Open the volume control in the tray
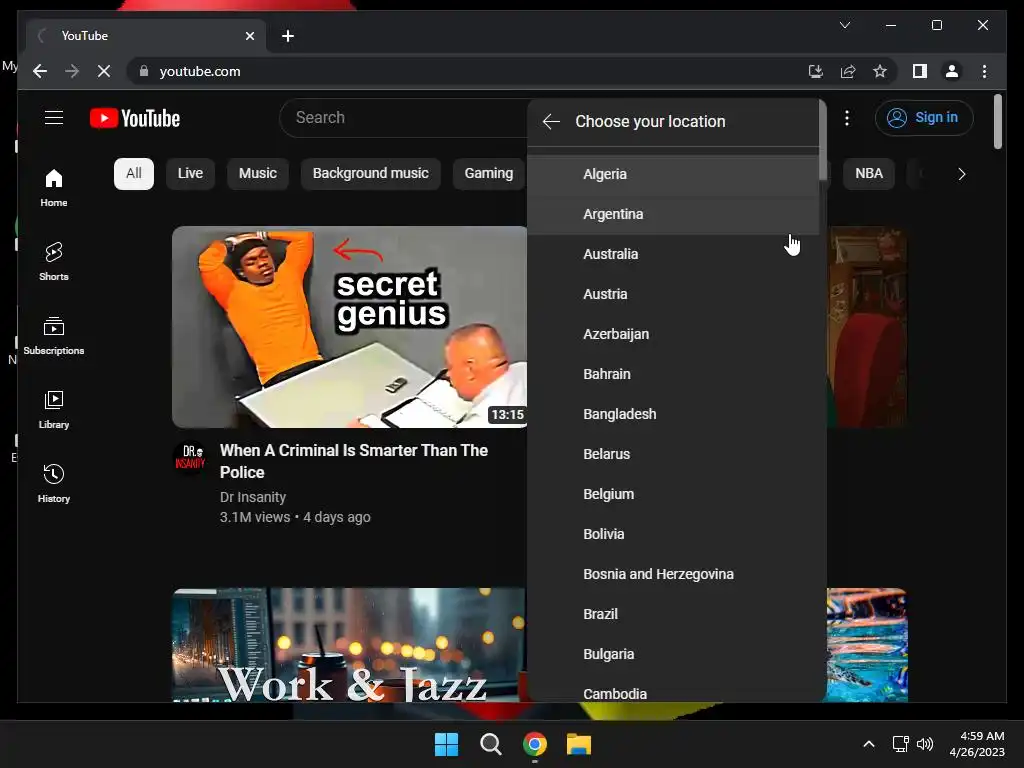The image size is (1024, 768). coord(925,744)
